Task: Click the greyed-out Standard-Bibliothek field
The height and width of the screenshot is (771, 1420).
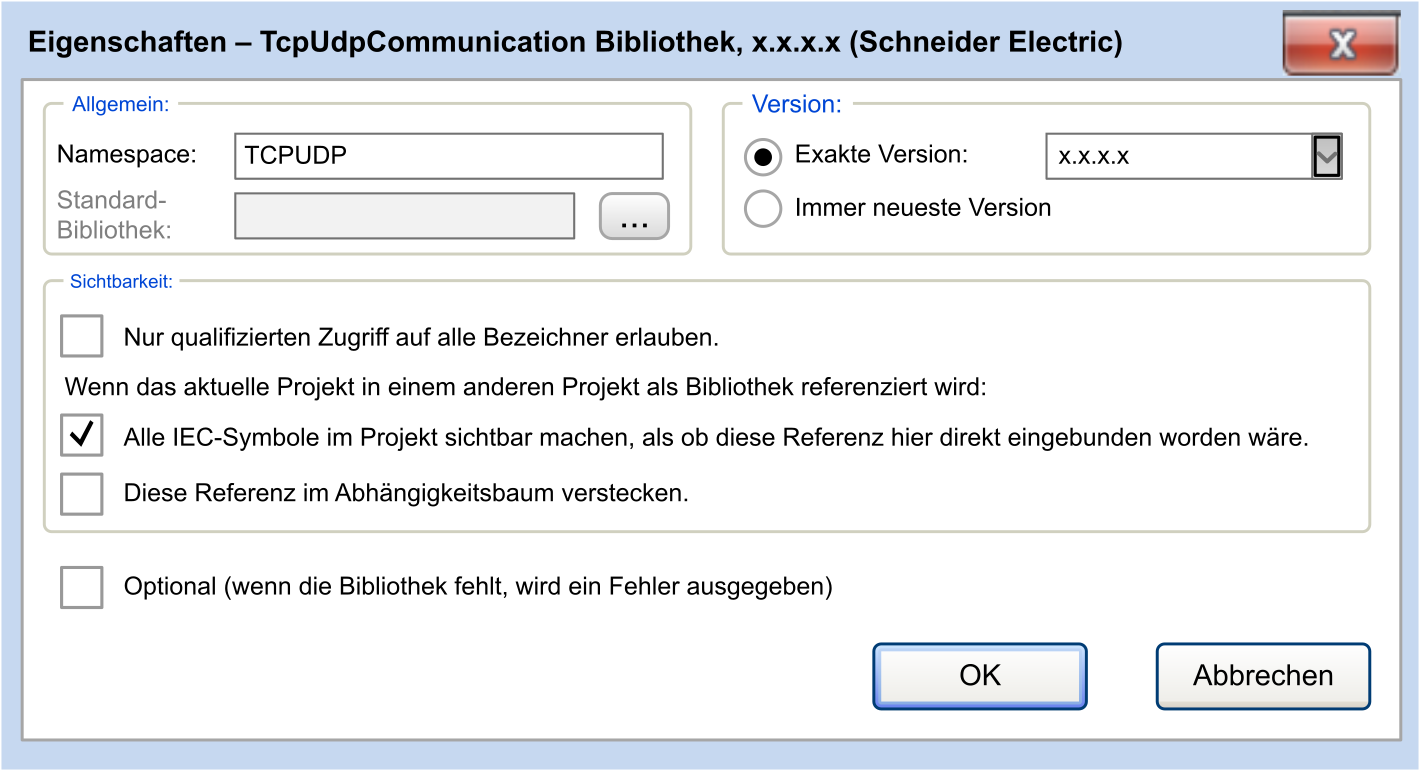Action: 404,216
